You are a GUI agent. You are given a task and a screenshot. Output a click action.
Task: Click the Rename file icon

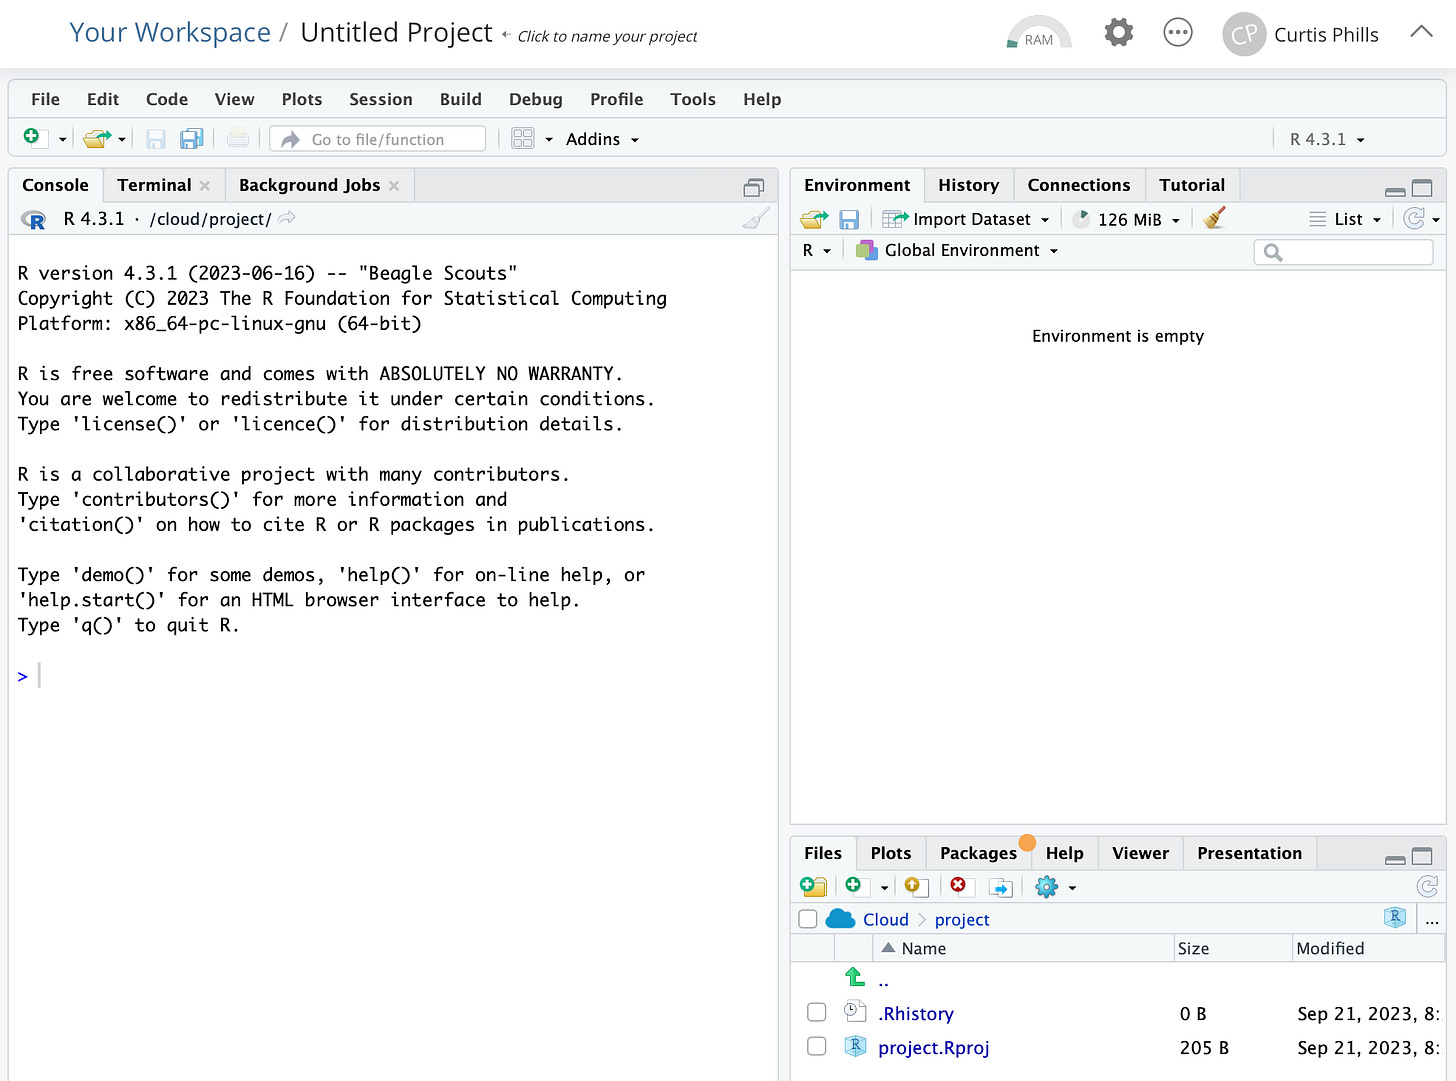[x=1000, y=887]
